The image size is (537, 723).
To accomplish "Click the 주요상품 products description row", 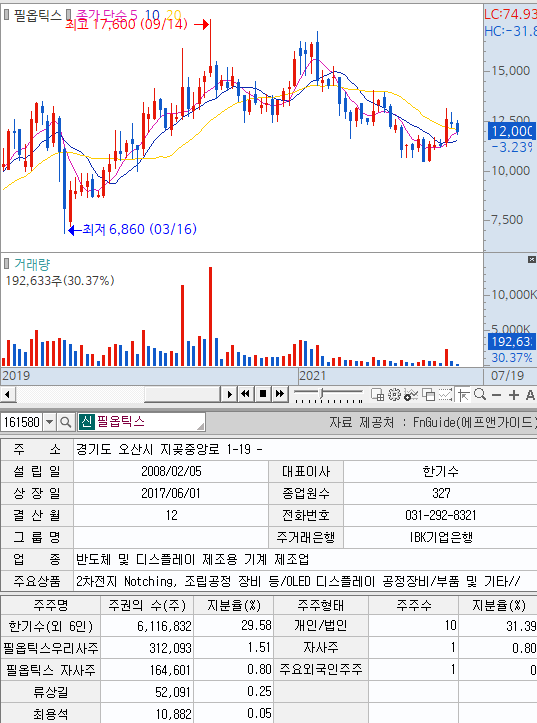I will 269,581.
